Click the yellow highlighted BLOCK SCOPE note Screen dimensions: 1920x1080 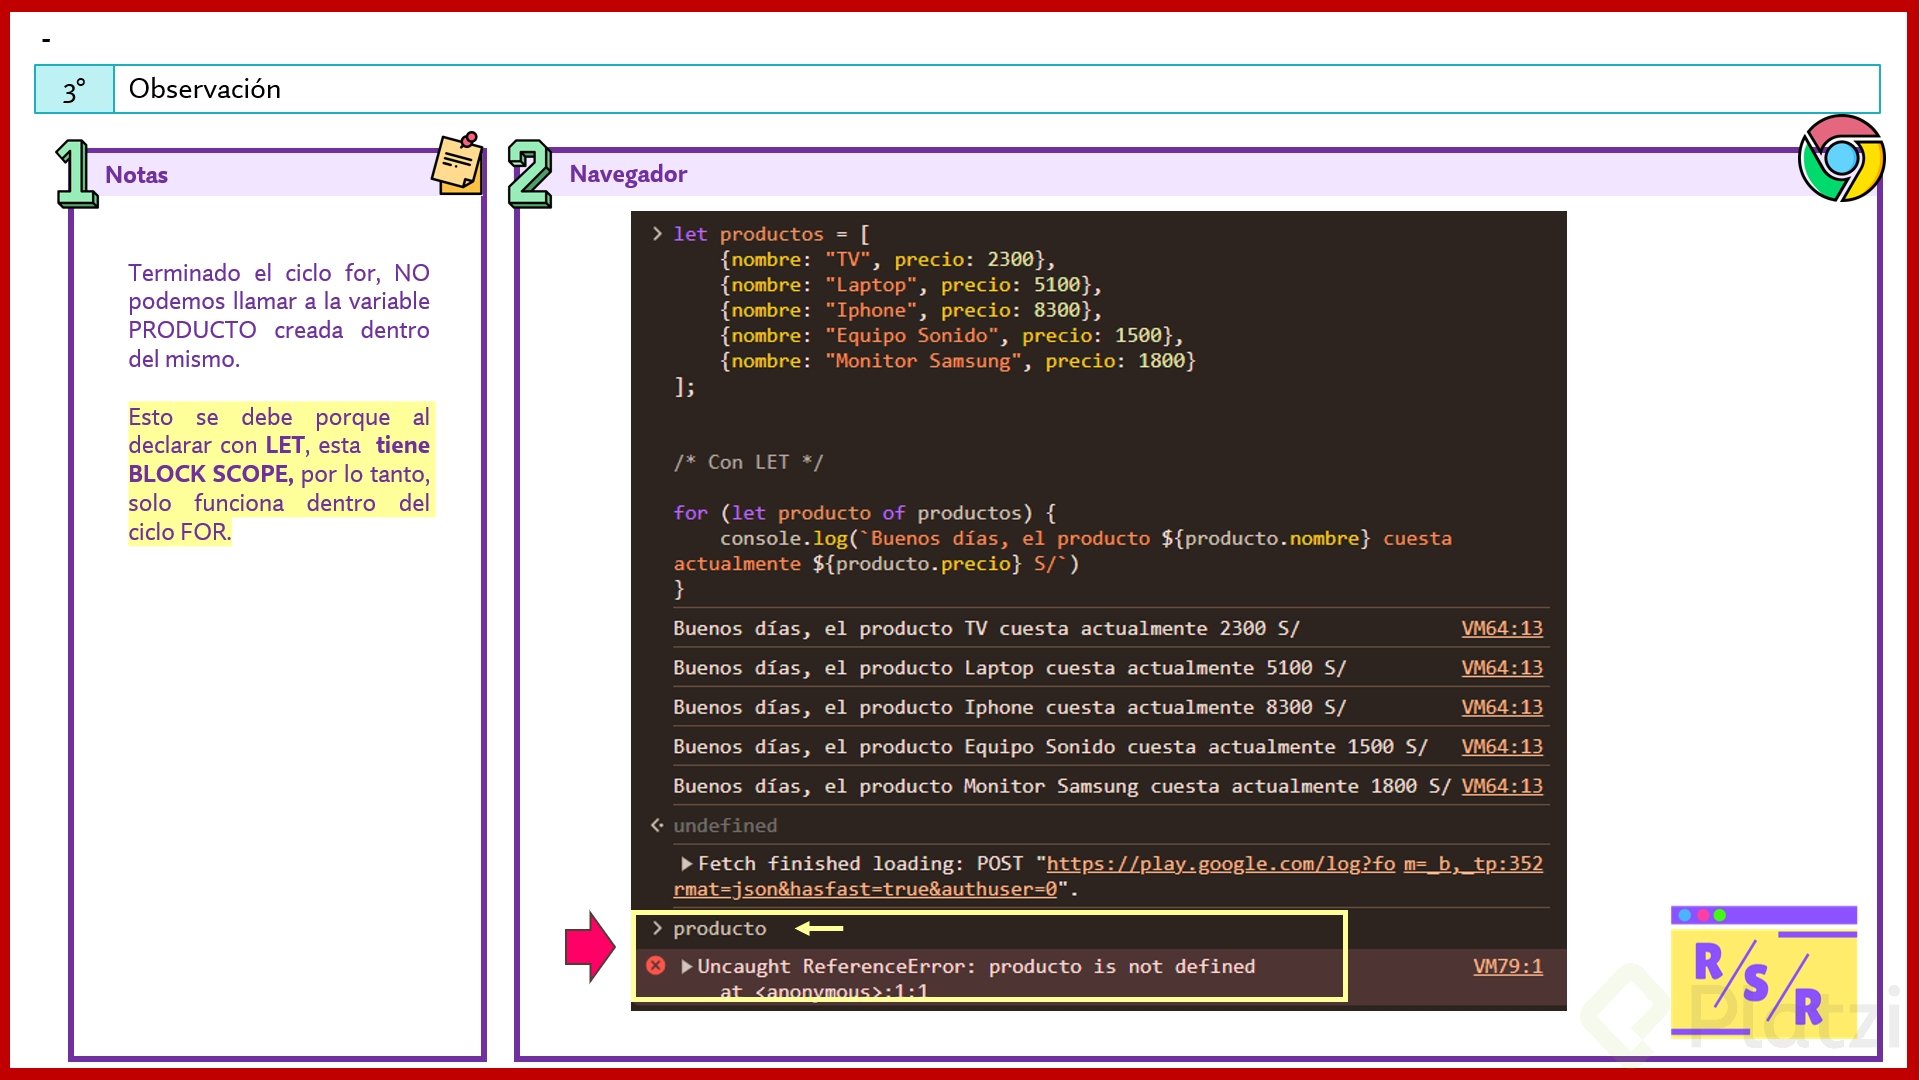tap(210, 474)
